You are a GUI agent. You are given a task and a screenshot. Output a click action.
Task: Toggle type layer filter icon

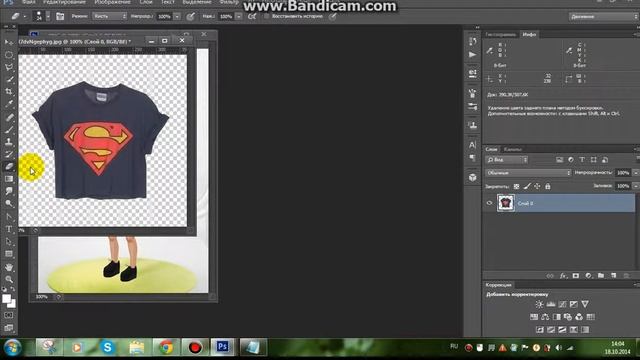(x=582, y=160)
